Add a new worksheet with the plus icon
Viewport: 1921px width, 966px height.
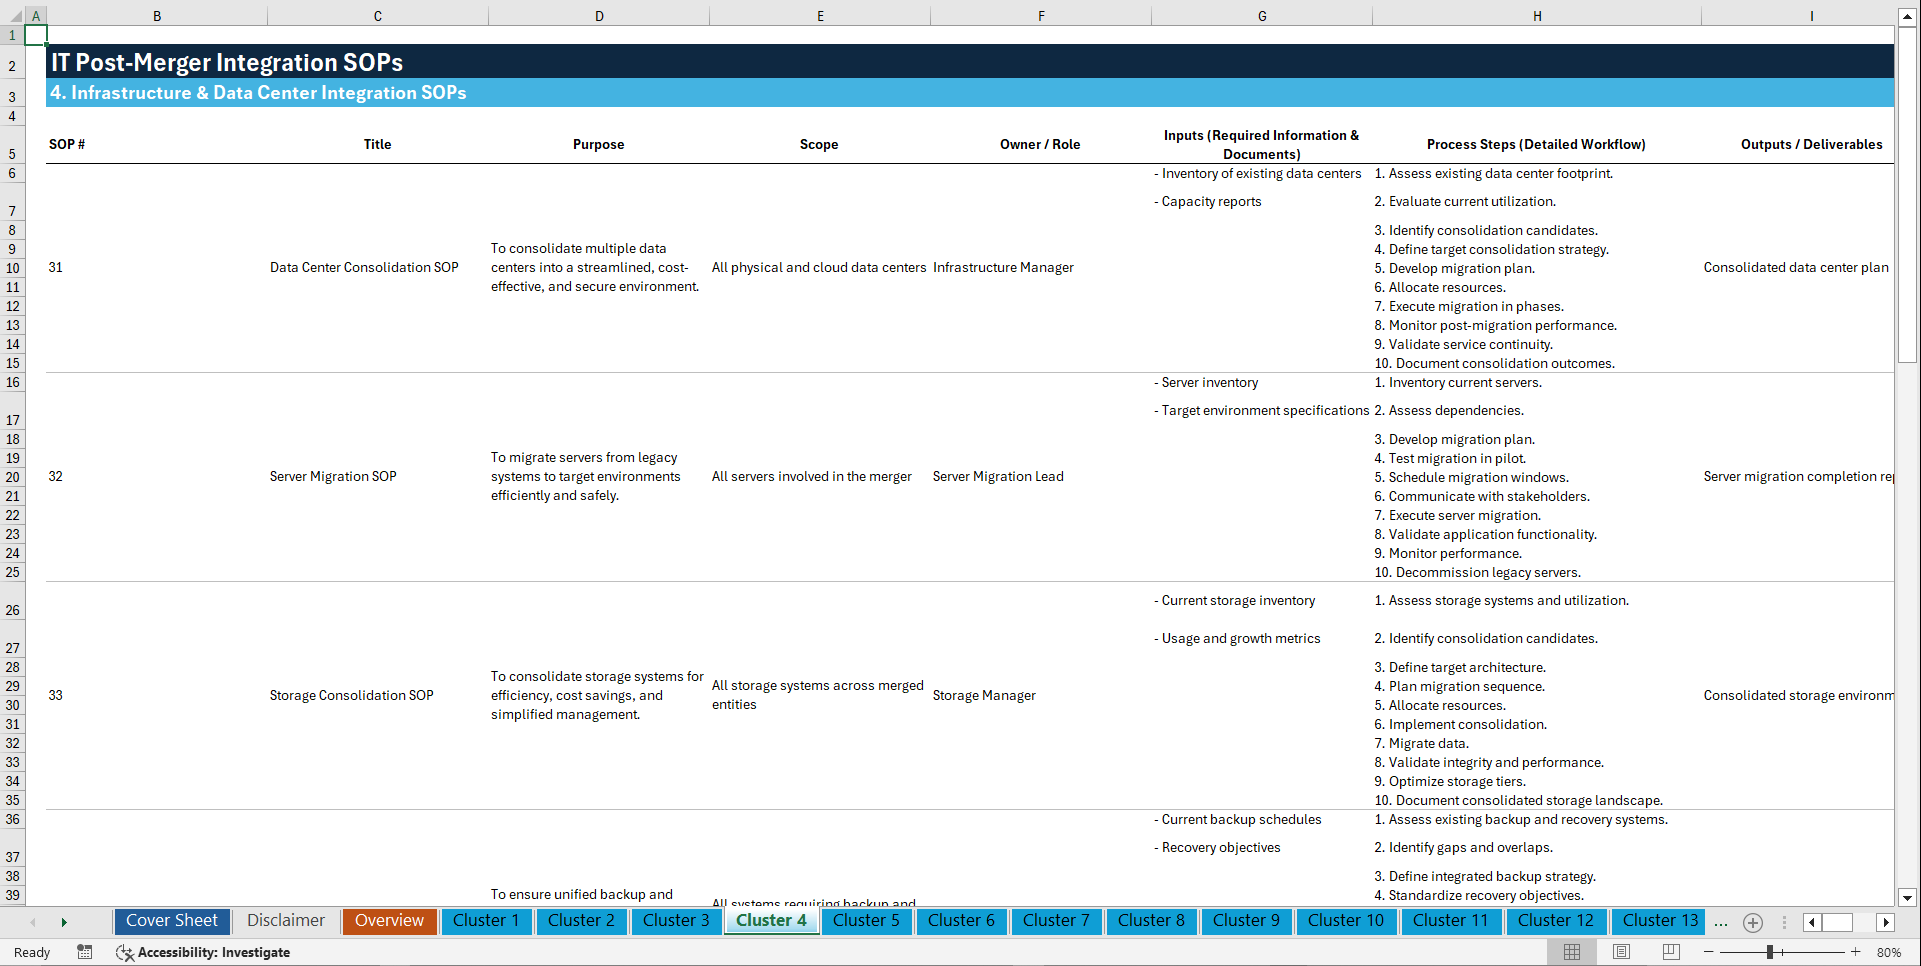point(1752,922)
